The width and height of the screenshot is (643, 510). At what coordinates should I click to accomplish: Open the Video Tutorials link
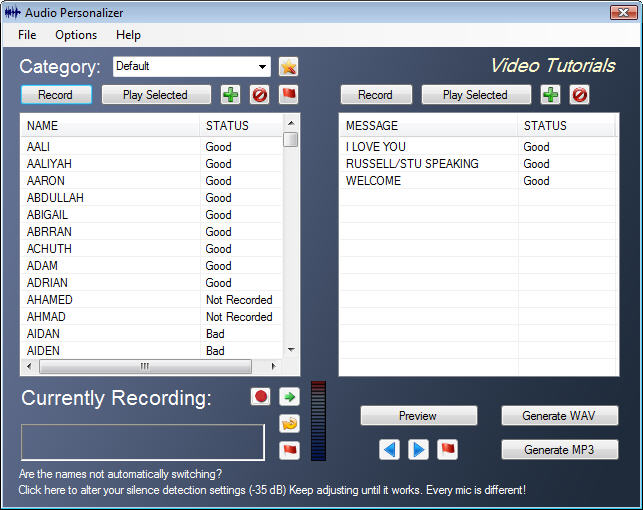coord(552,66)
